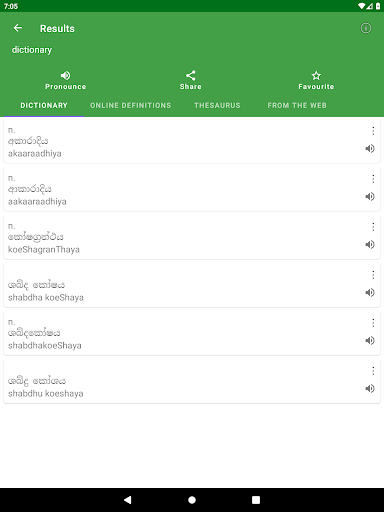The width and height of the screenshot is (384, 512).
Task: Open the overflow menu for akaaraadhiya
Action: (373, 131)
